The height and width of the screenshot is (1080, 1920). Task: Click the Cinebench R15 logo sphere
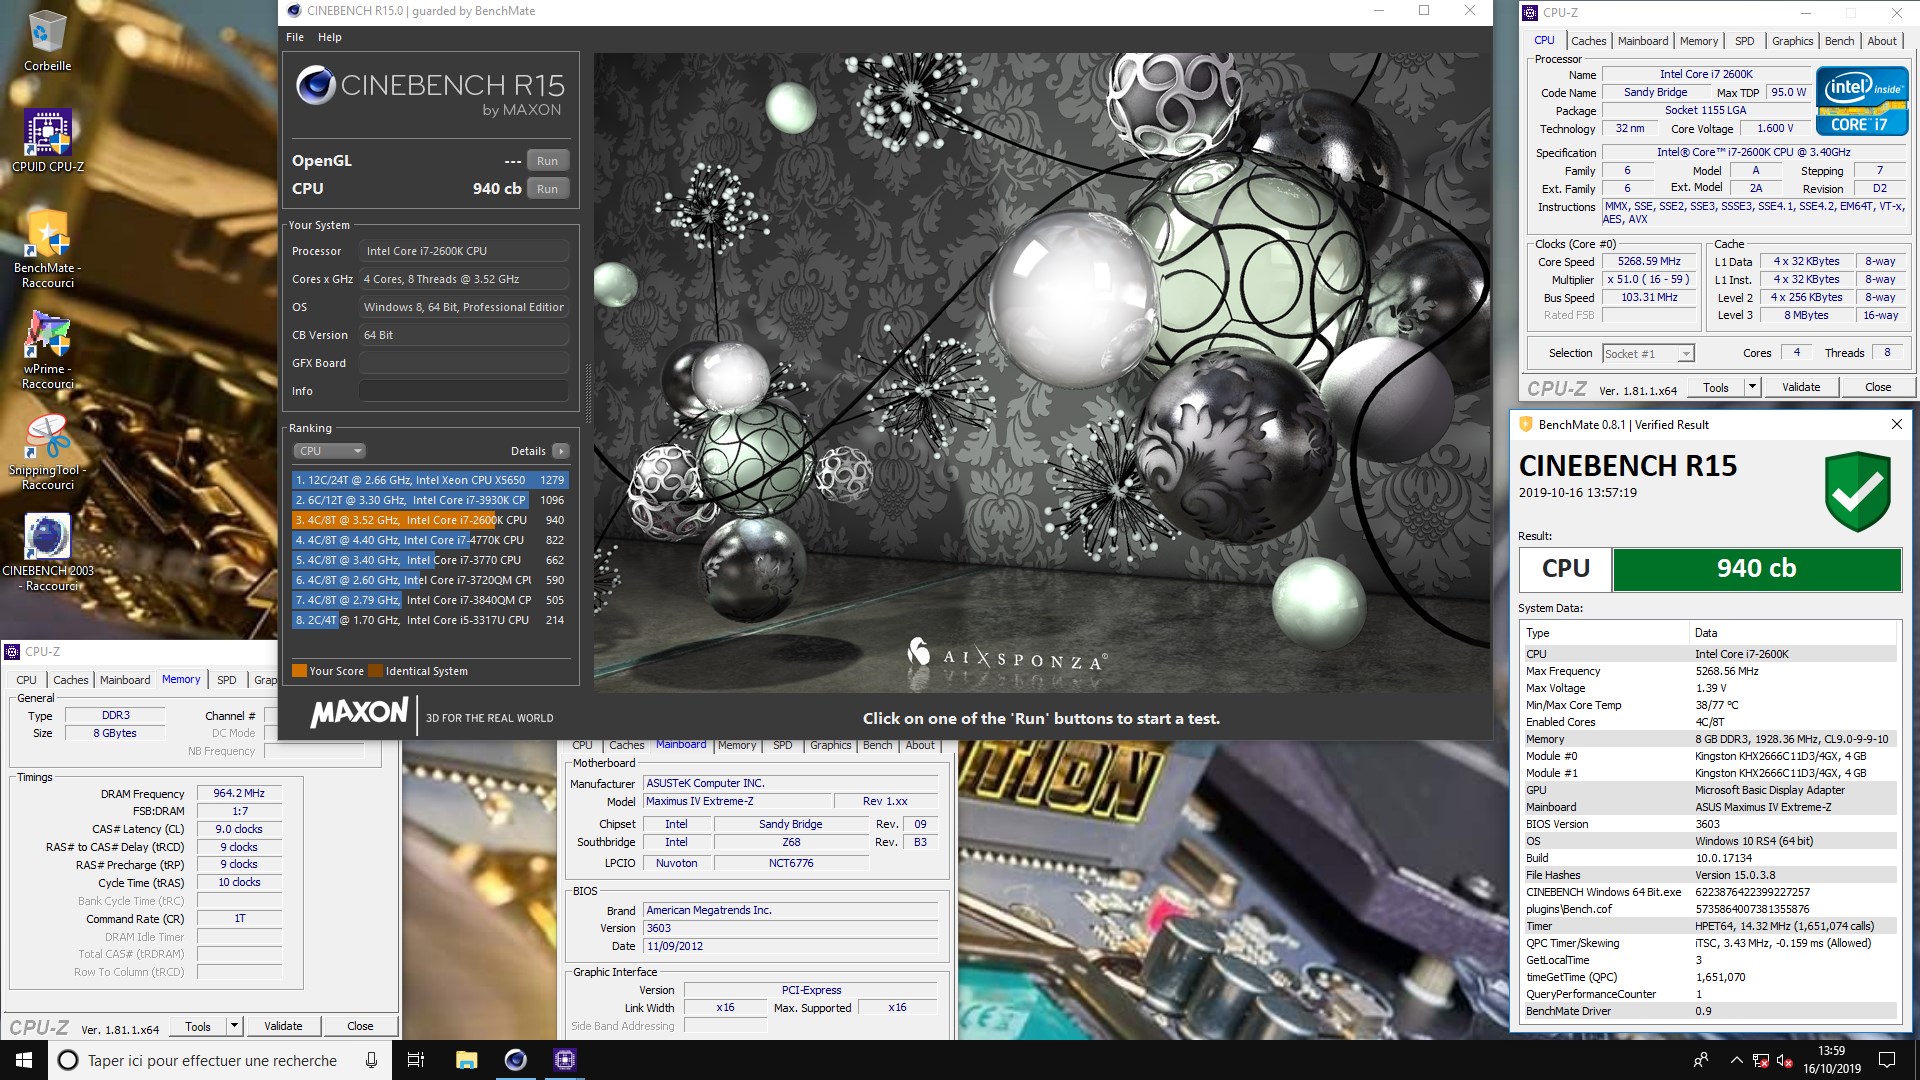[x=314, y=86]
